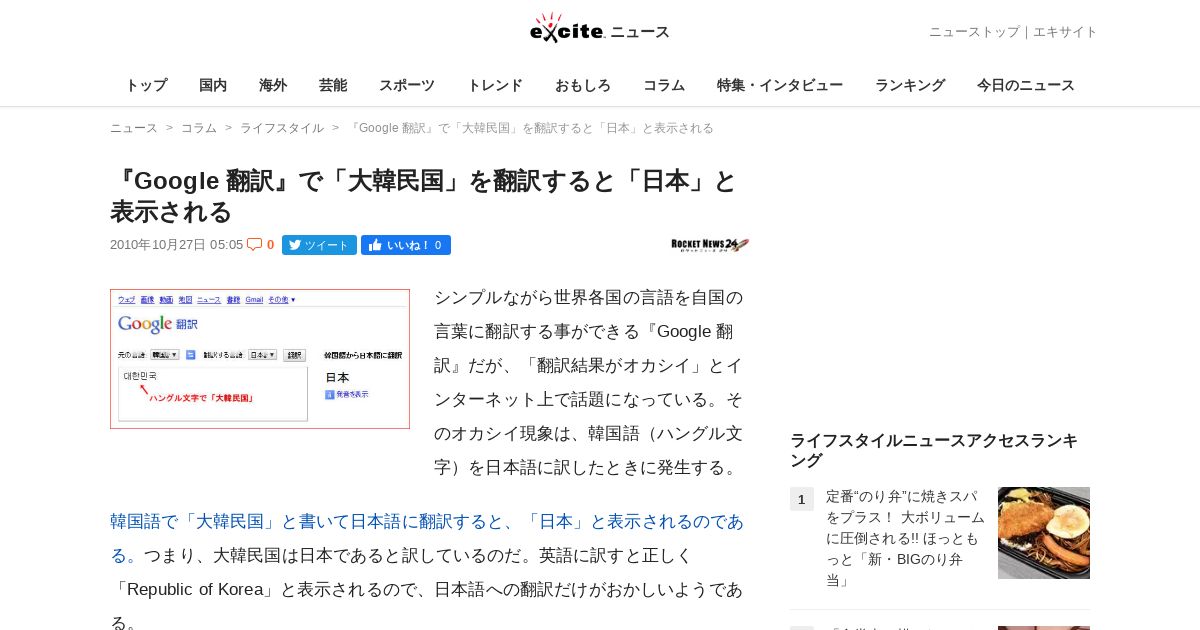Click the date 2010年10月27日 05:05
1200x630 pixels.
pyautogui.click(x=177, y=245)
